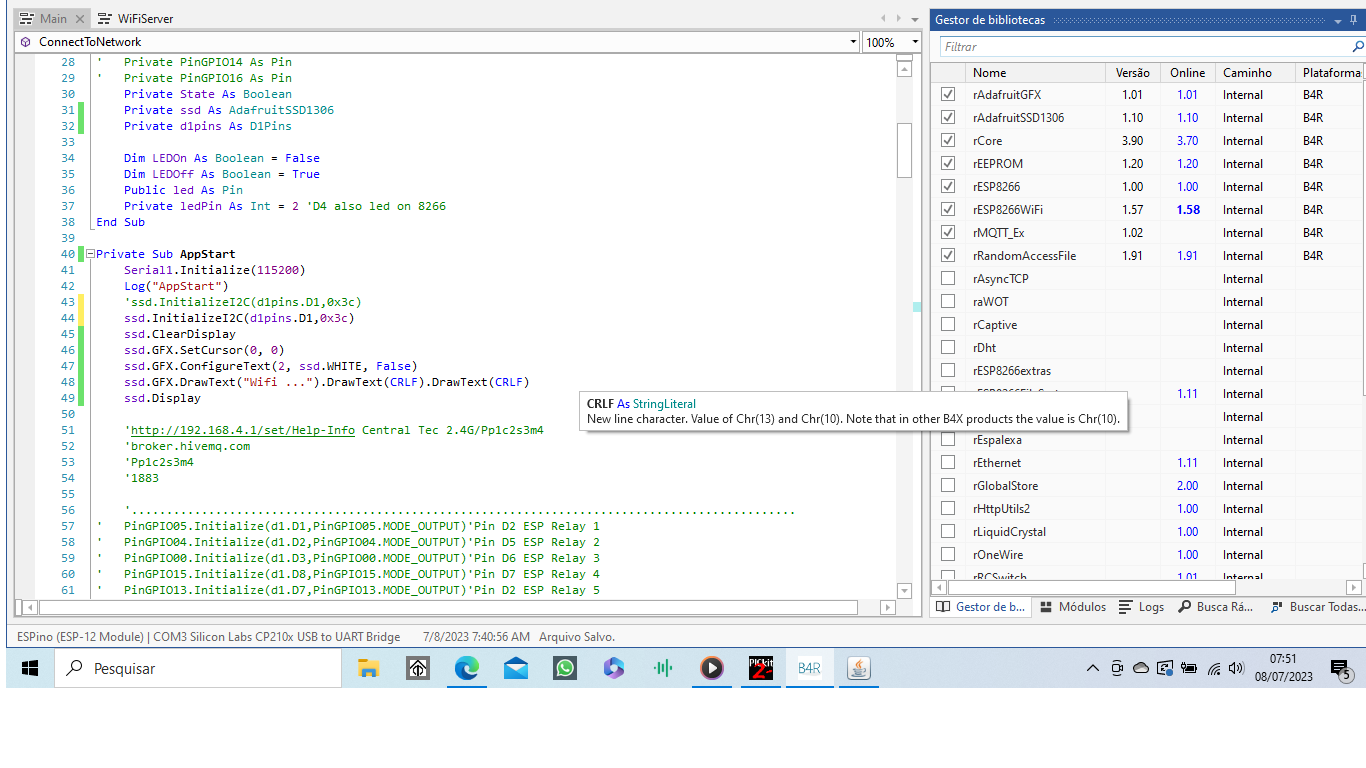Pin the Gestor de bibliotecas panel

point(1354,20)
